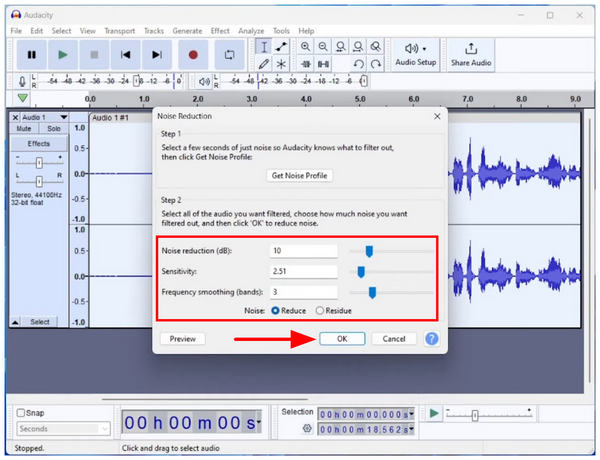Open the Tools menu
Screen dimensions: 600x460
tap(281, 31)
